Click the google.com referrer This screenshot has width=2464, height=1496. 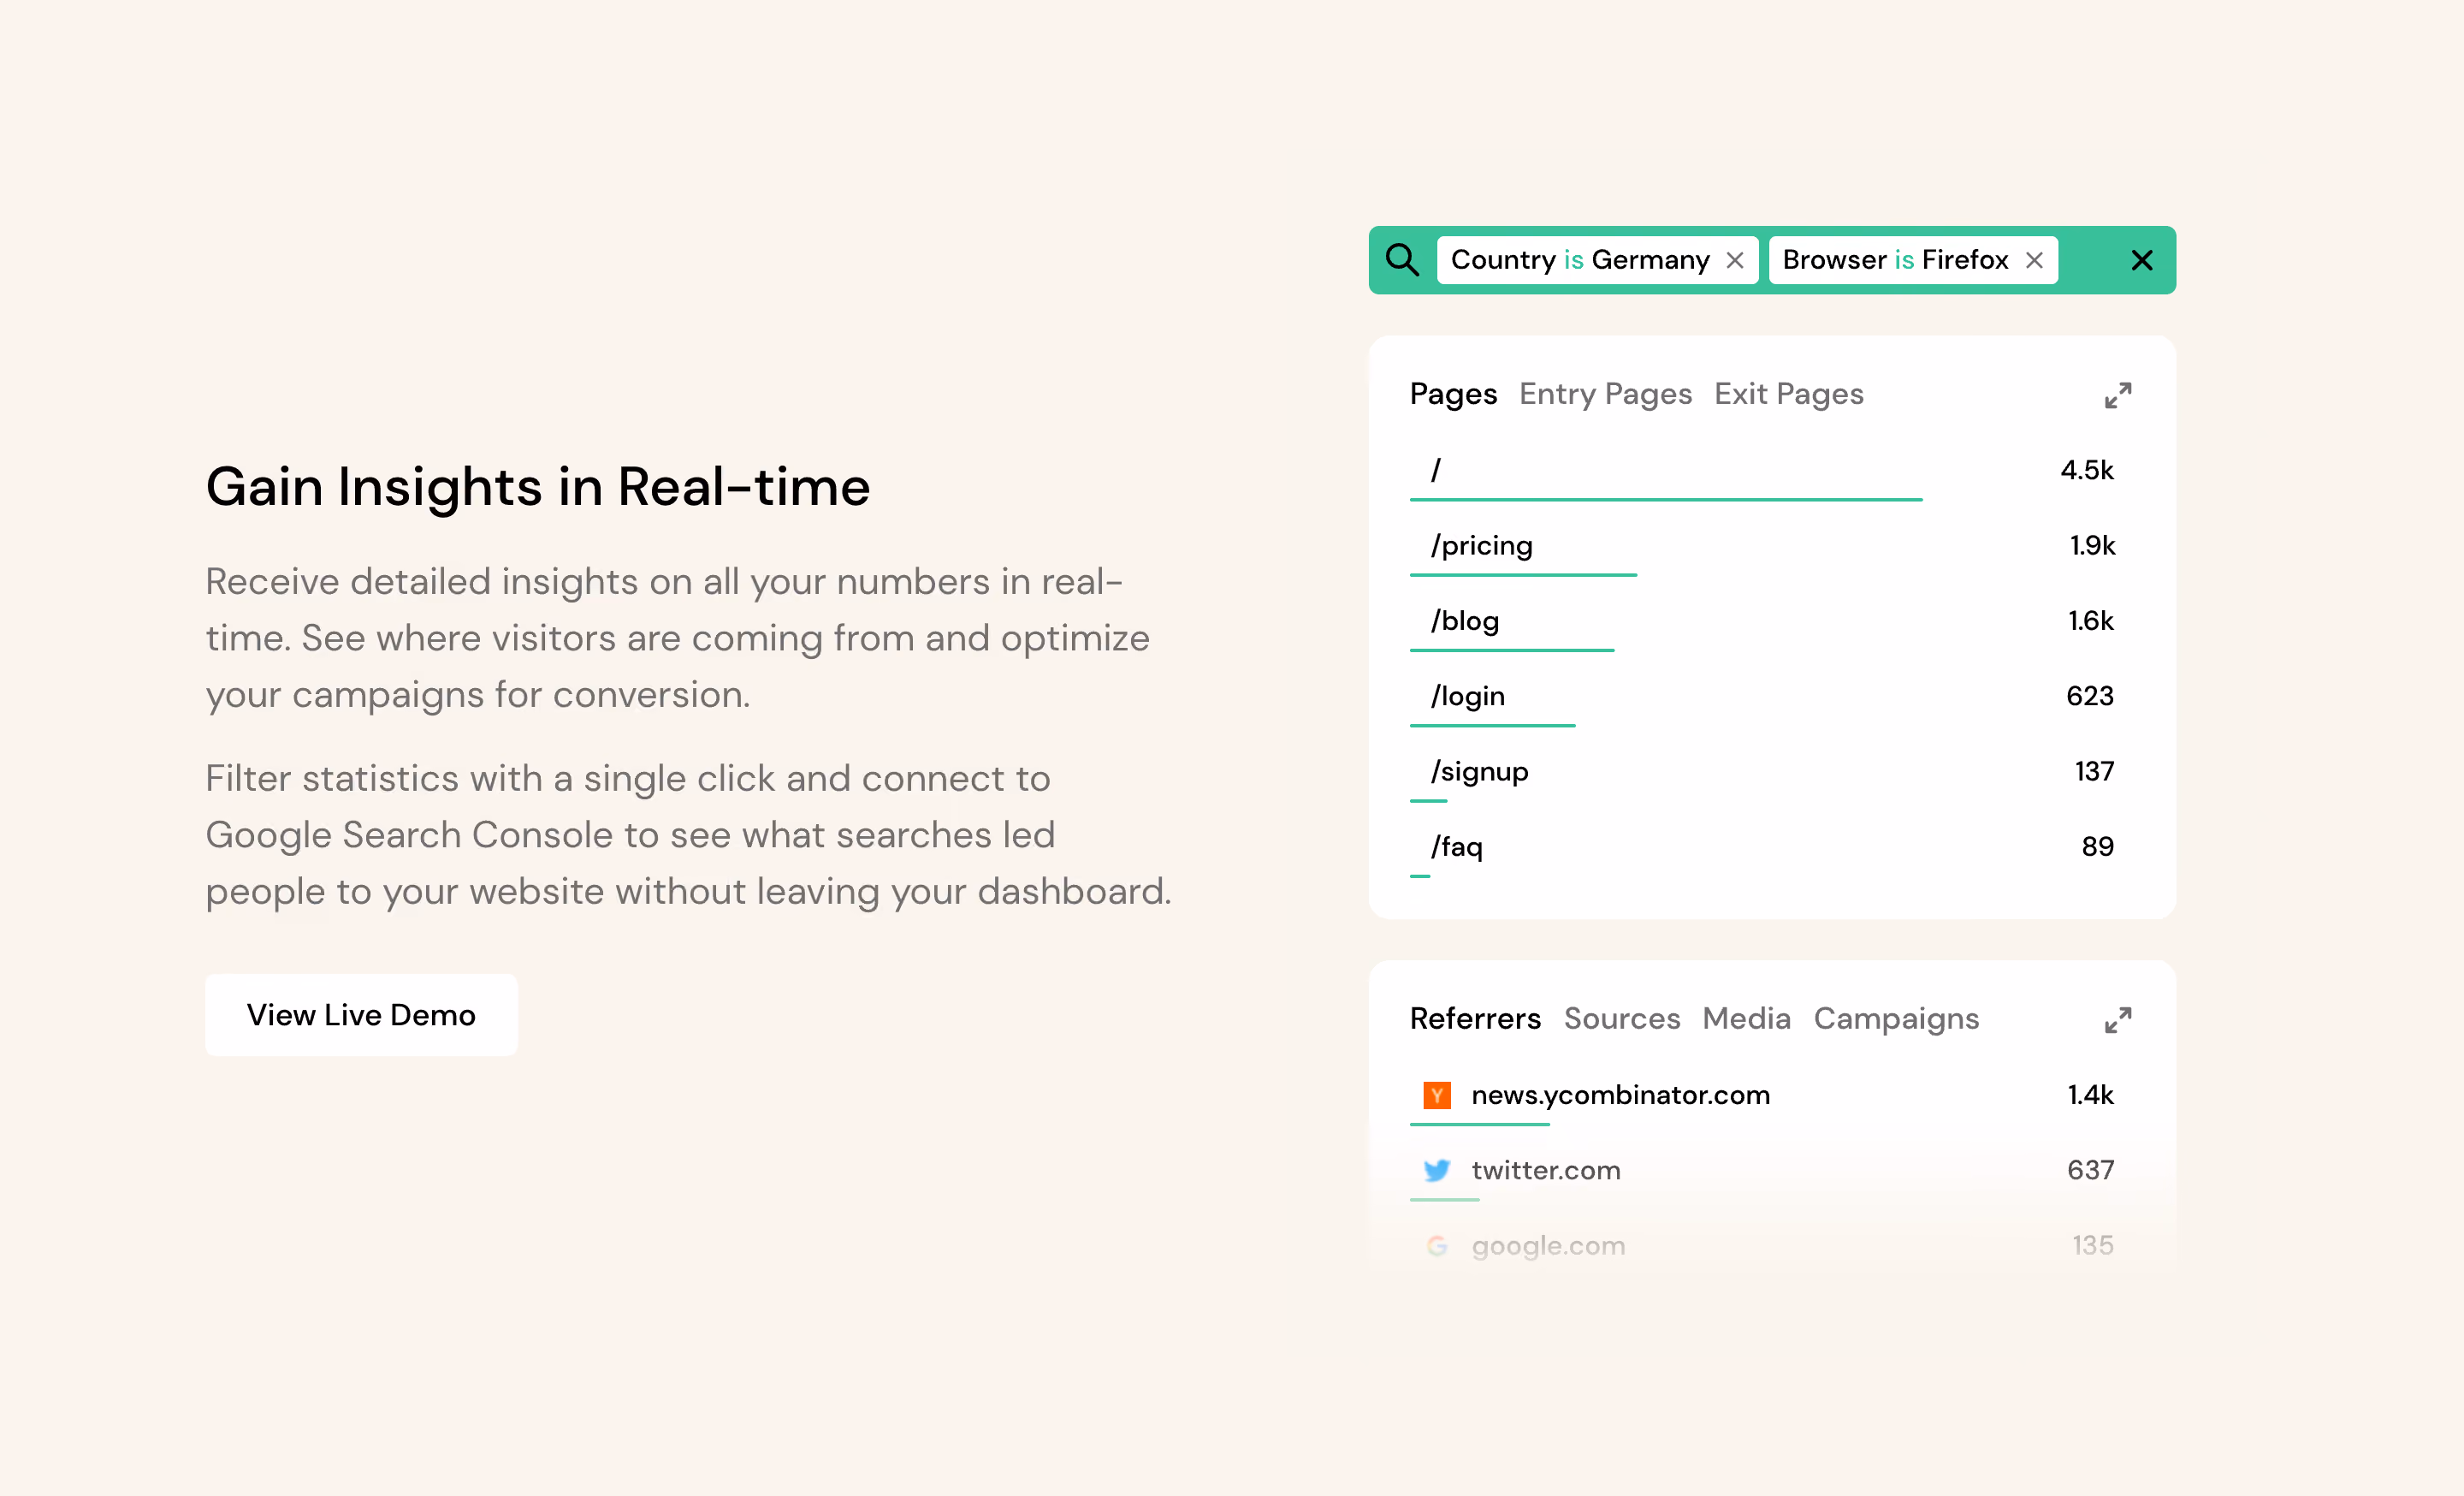(x=1548, y=1246)
